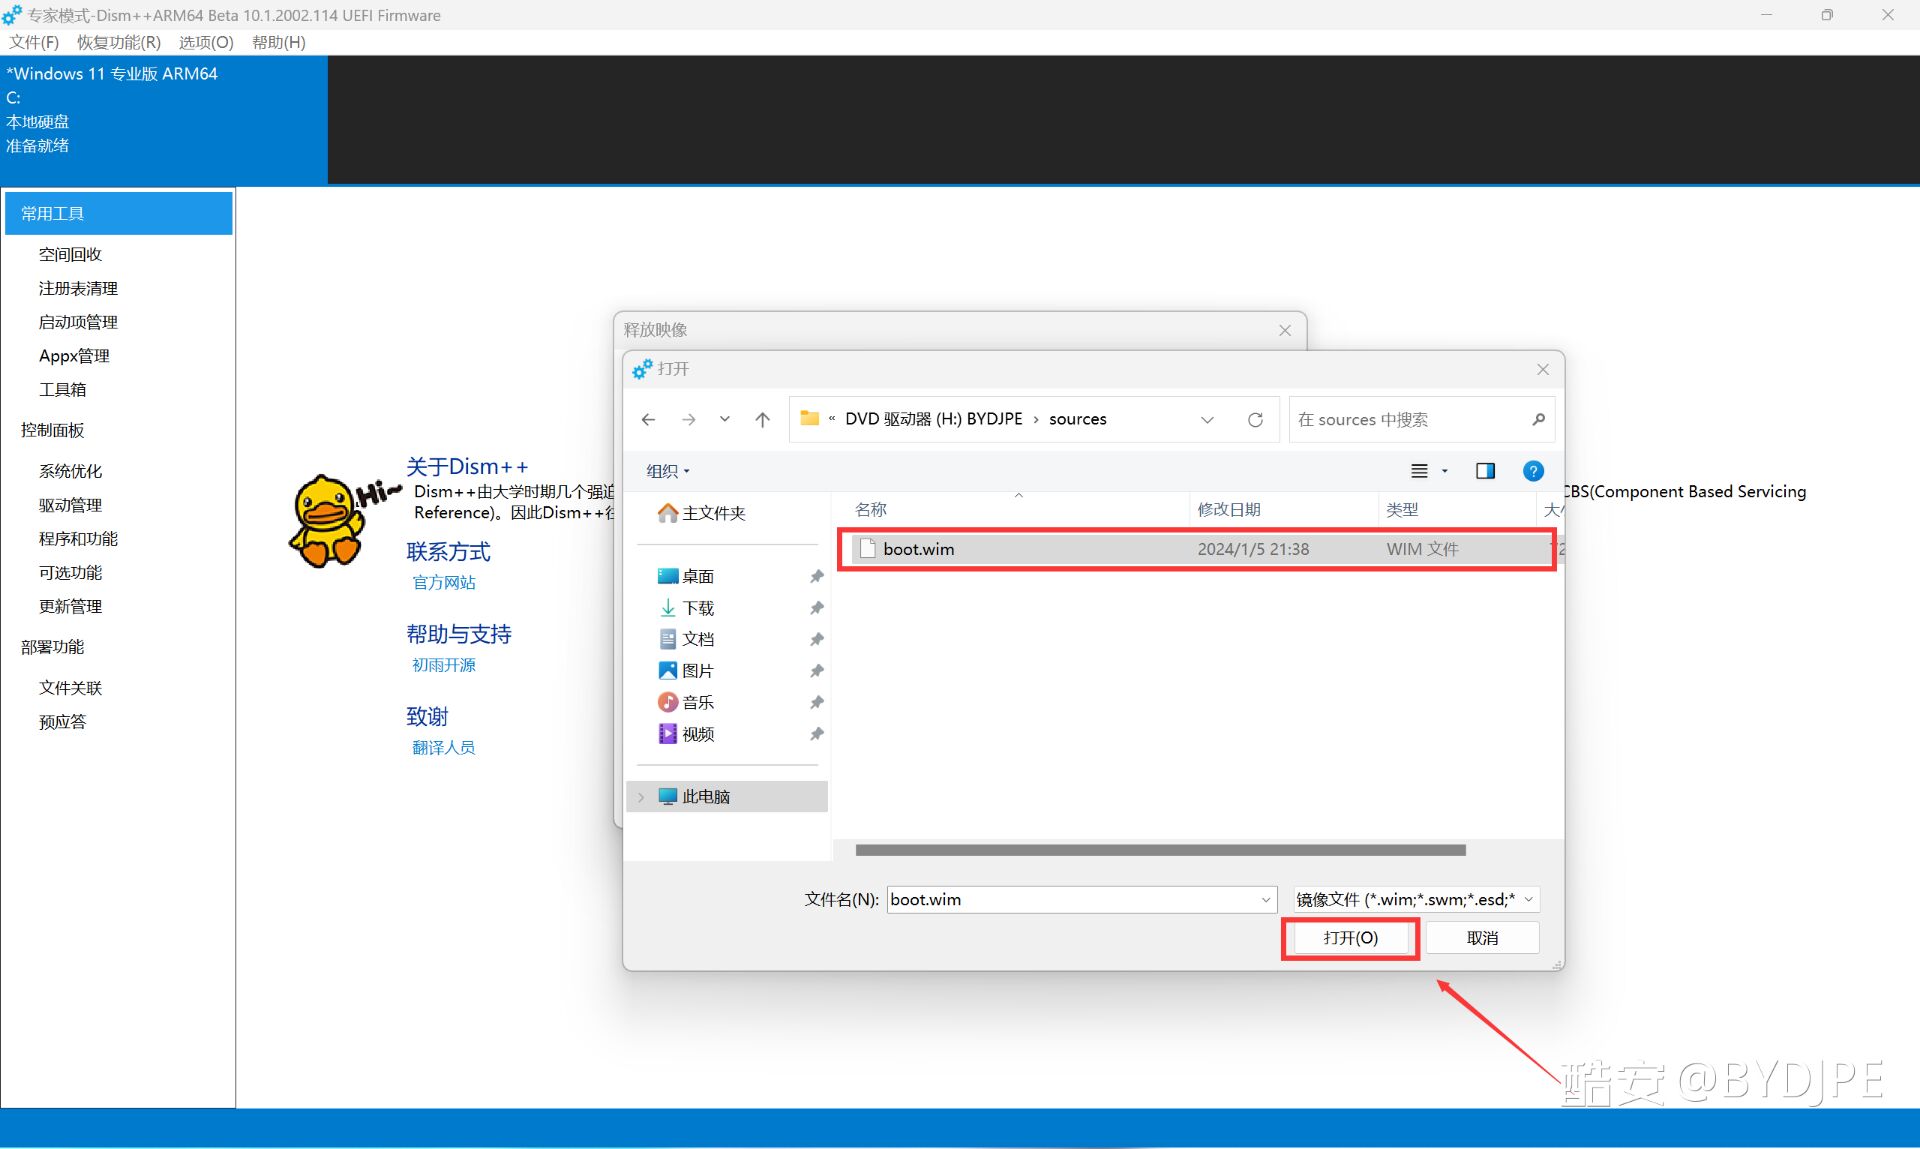Viewport: 1920px width, 1149px height.
Task: Open the Recovery functions menu
Action: point(118,42)
